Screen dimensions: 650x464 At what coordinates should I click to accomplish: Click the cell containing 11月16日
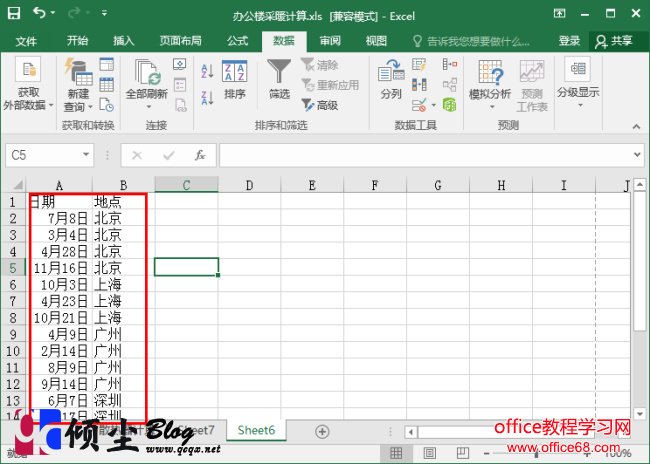(x=61, y=268)
